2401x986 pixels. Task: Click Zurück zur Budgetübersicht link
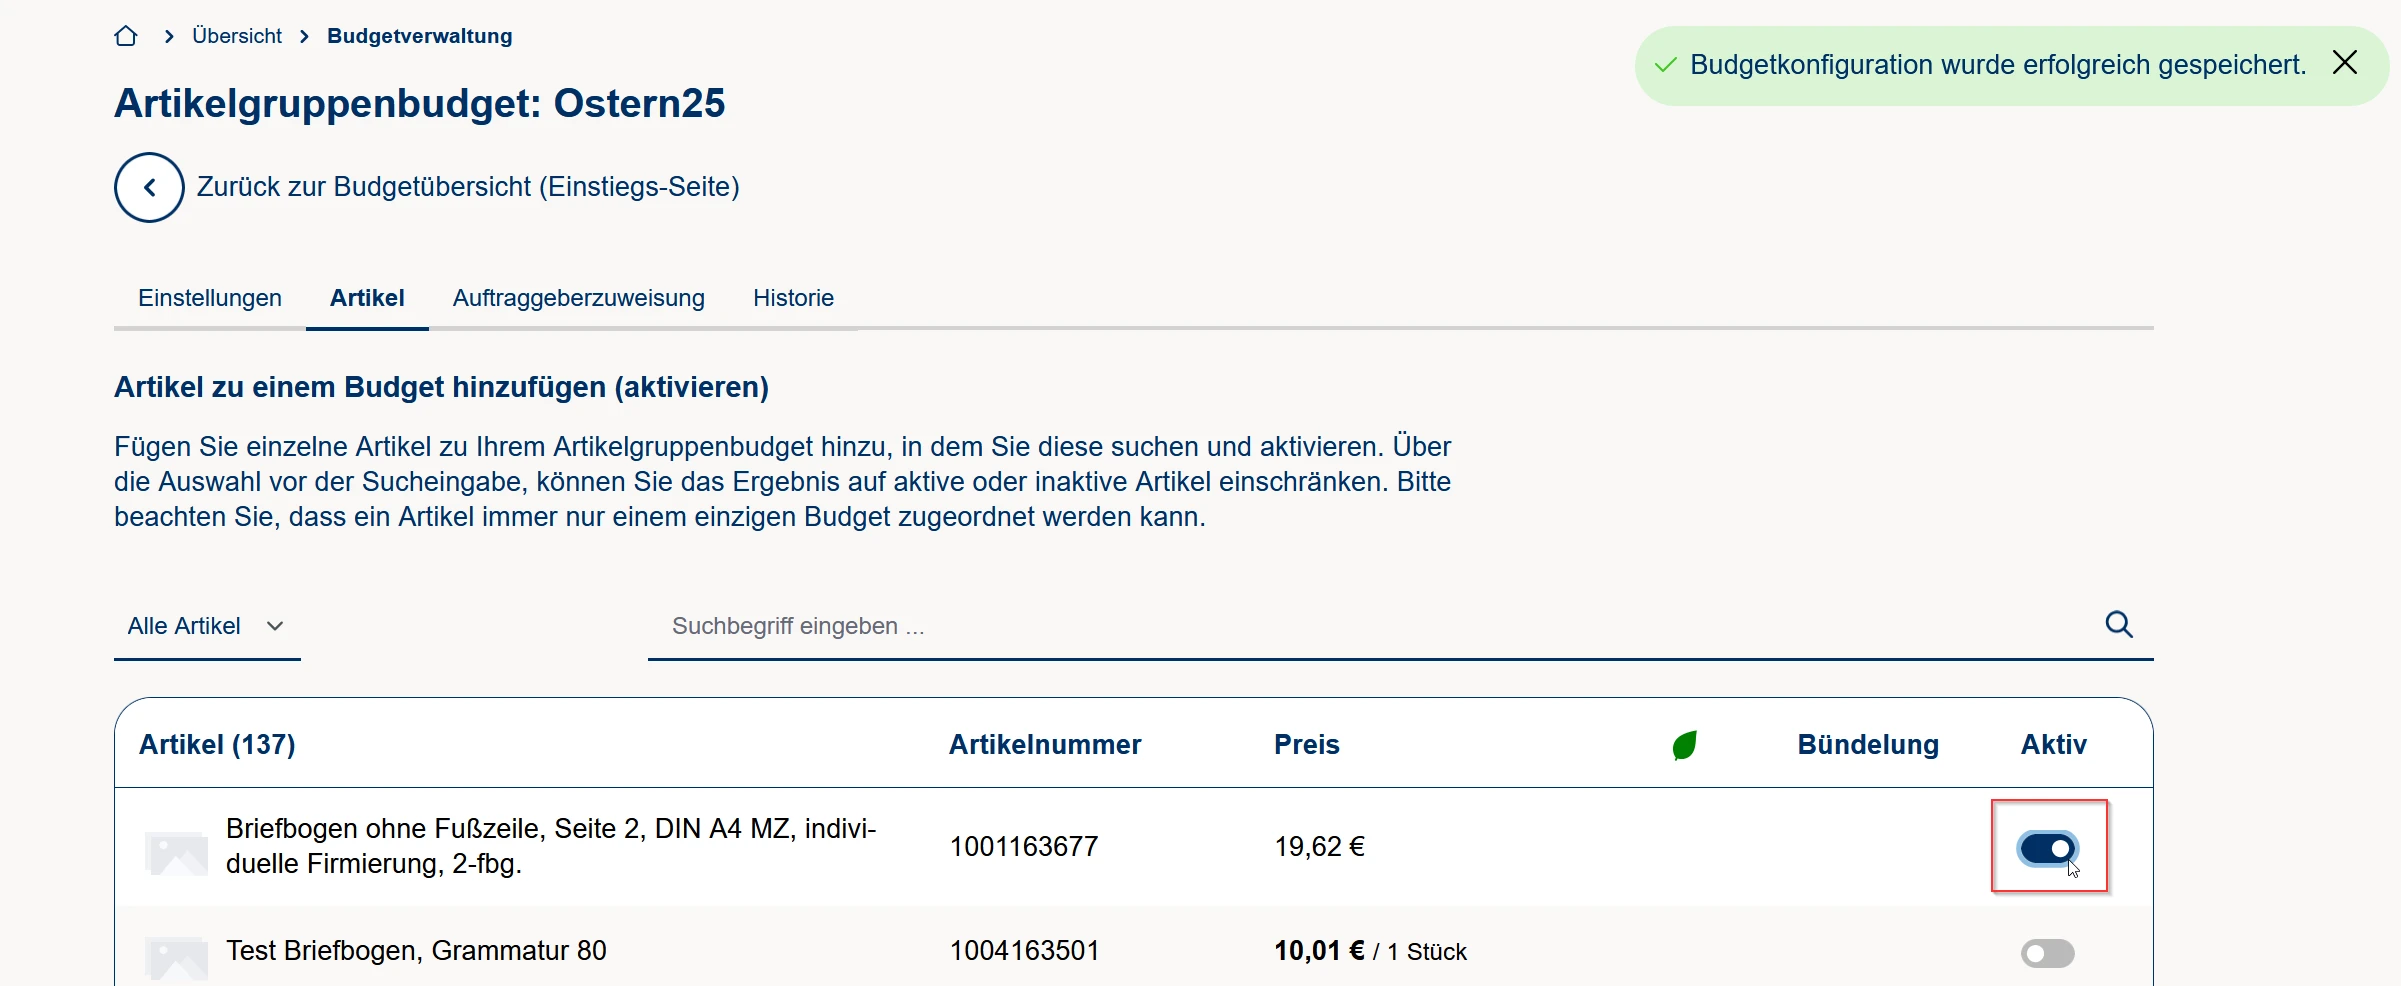coord(468,187)
